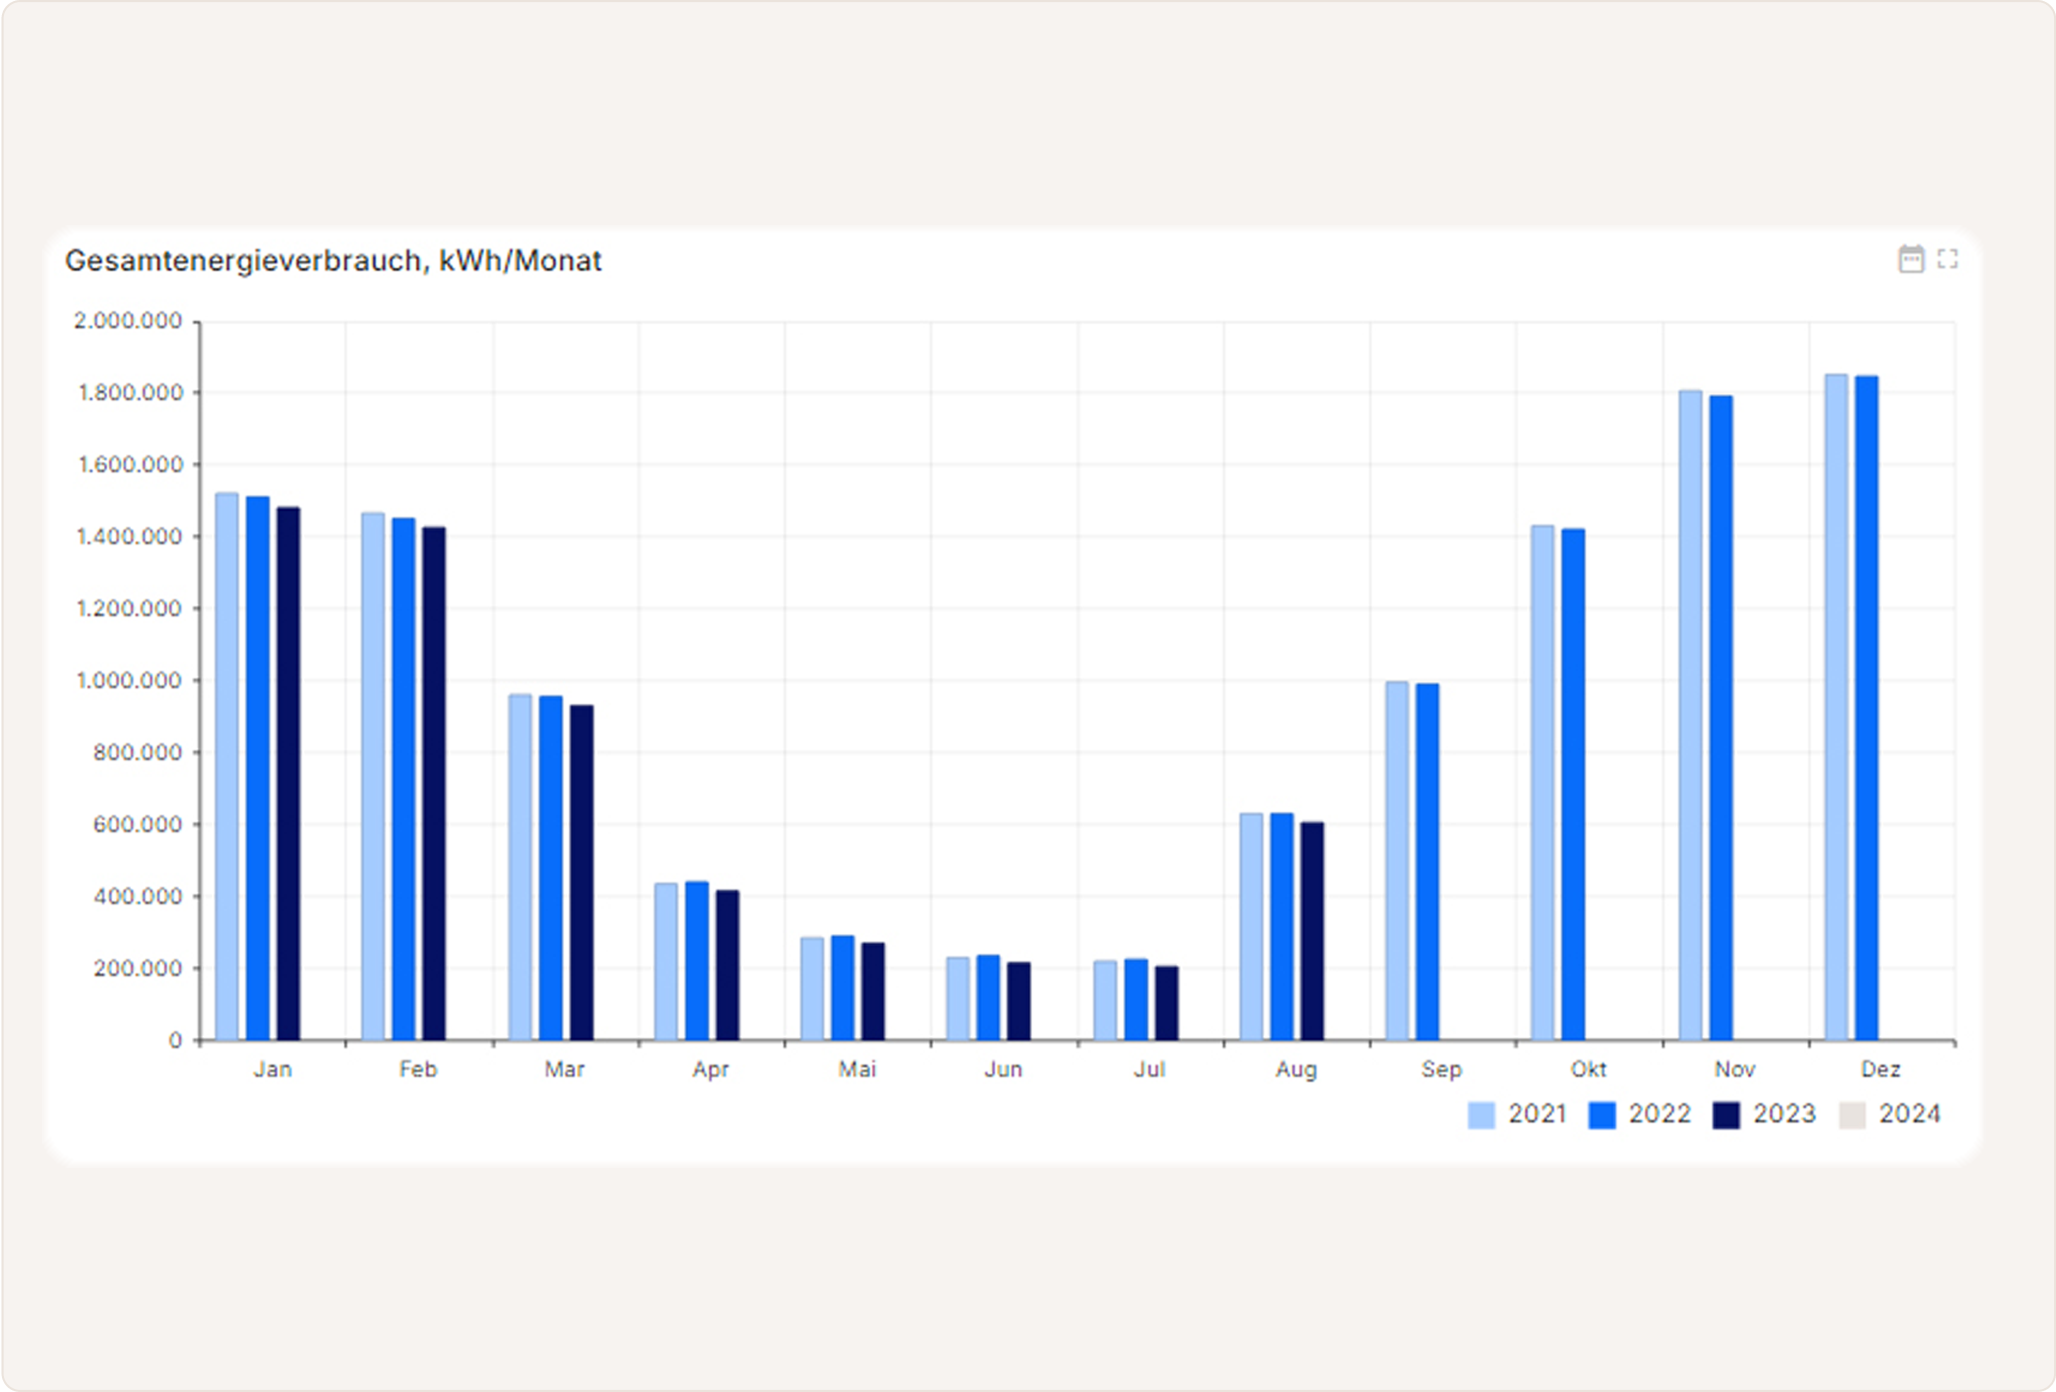
Task: Click the dark navy 2023 legend swatch
Action: pos(1725,1115)
